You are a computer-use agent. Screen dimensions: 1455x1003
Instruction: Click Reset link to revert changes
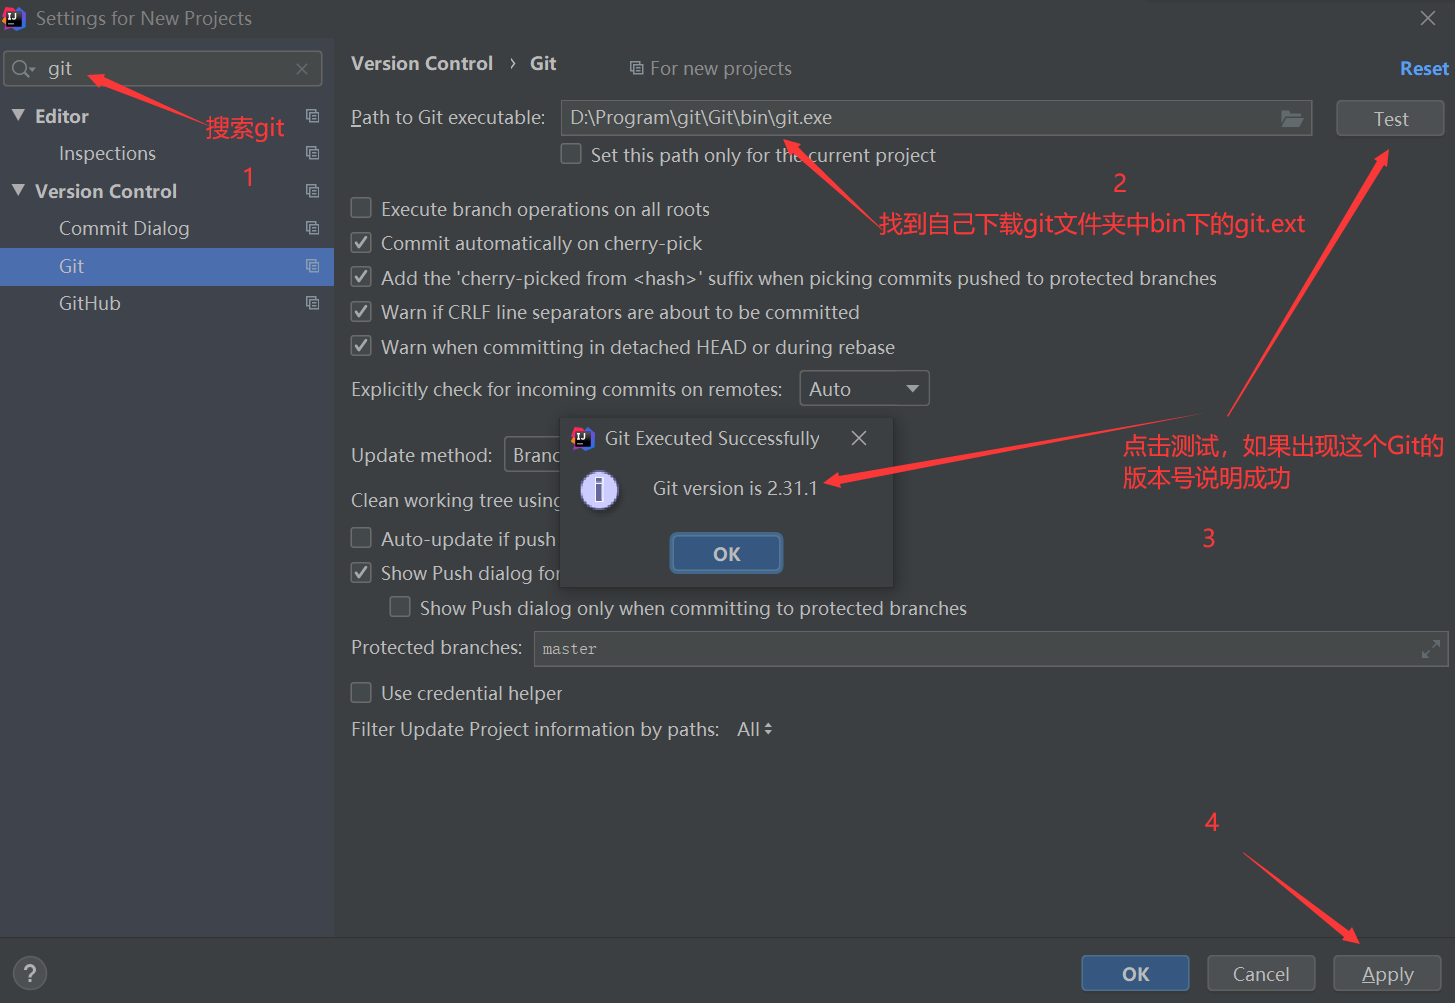(x=1424, y=68)
